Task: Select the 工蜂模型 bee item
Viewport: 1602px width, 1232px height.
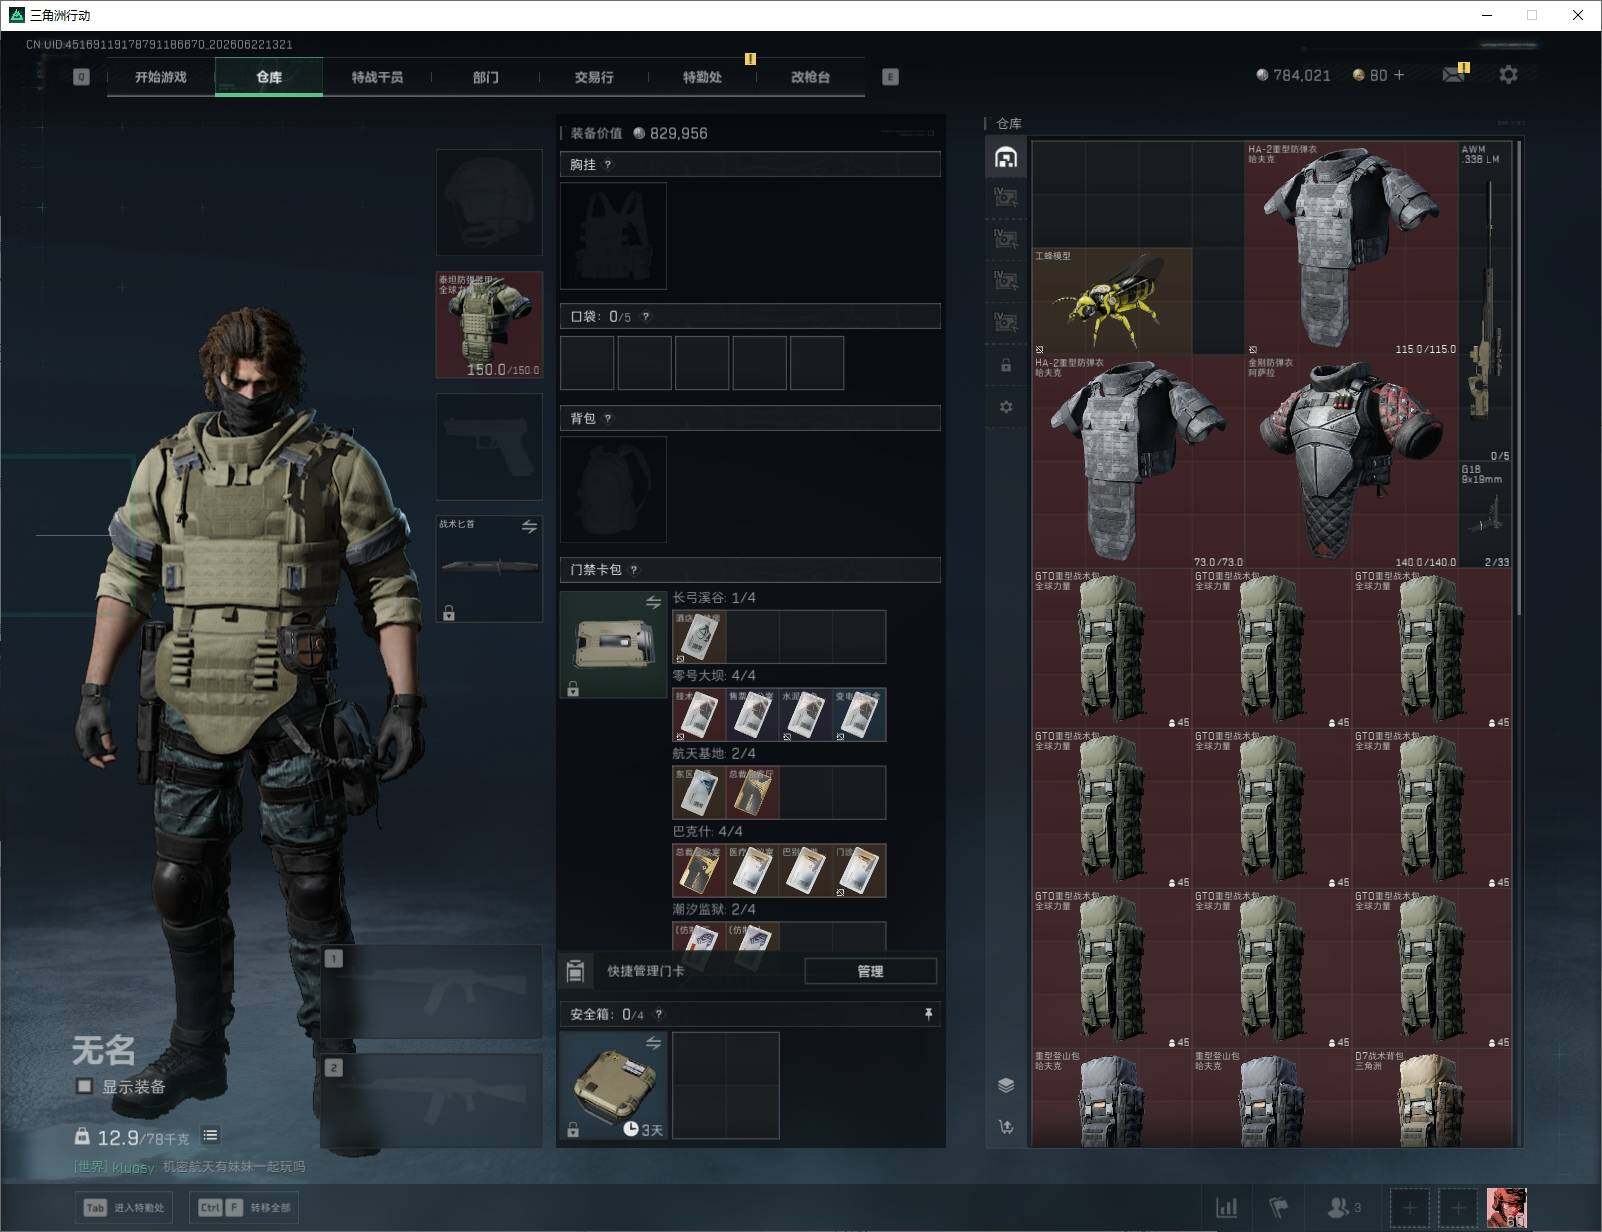Action: coord(1112,301)
